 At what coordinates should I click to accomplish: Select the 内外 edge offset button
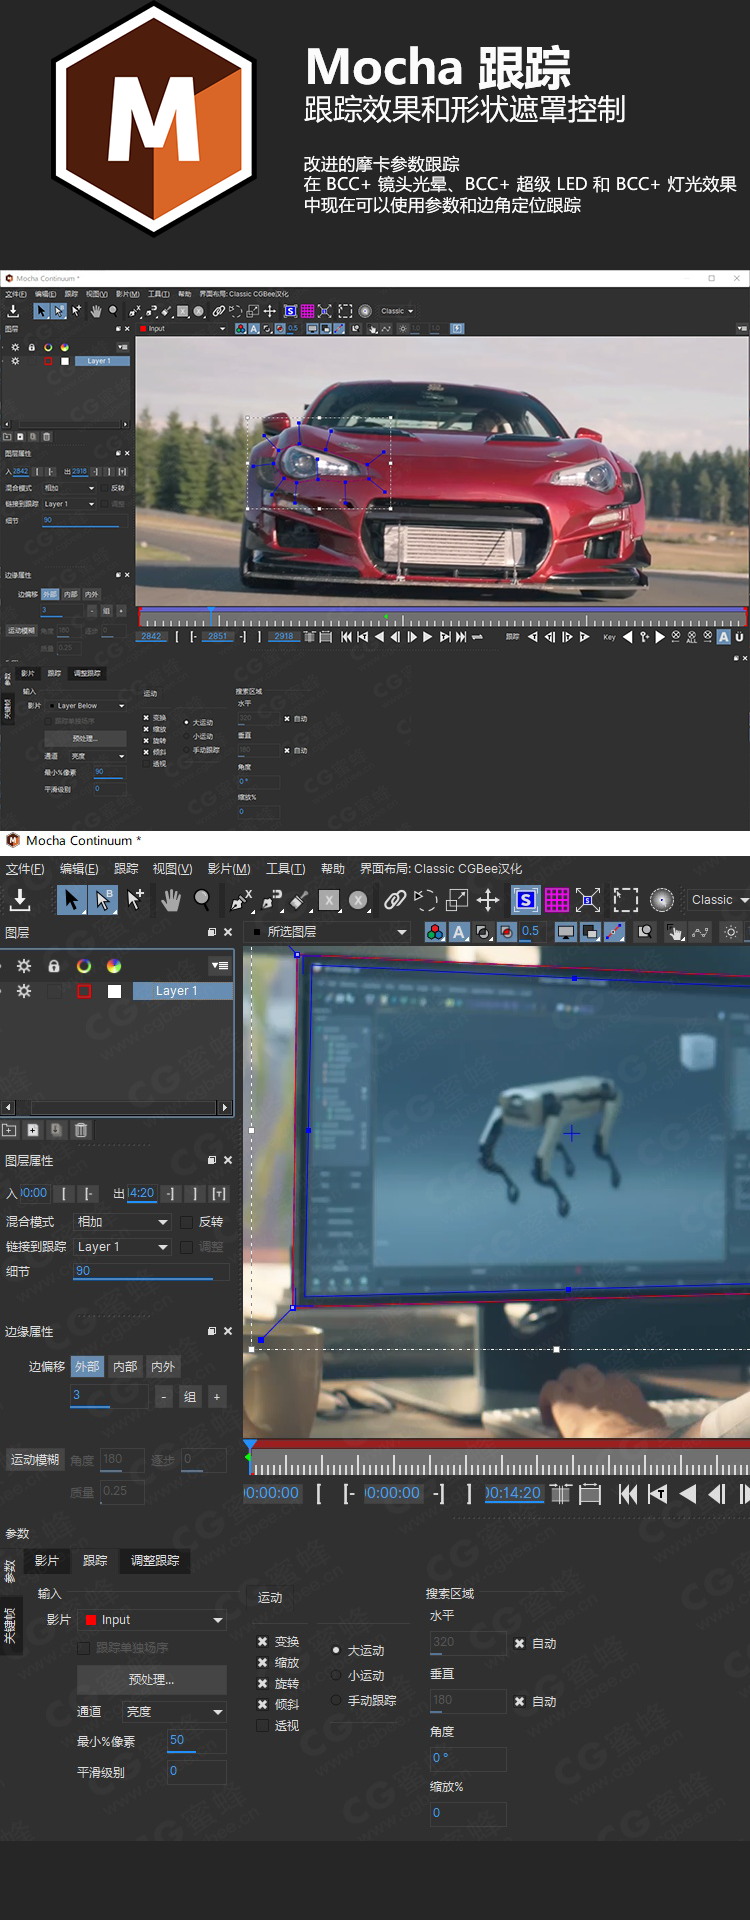[163, 1367]
